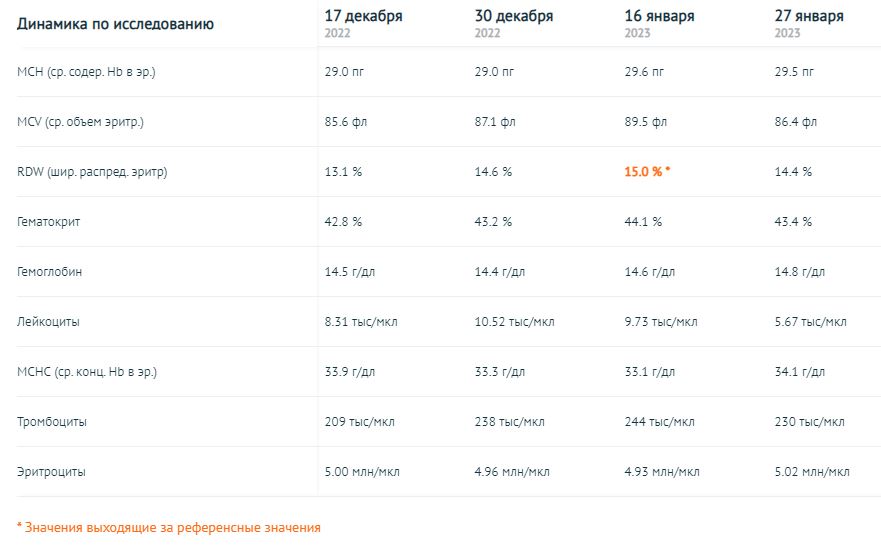The height and width of the screenshot is (553, 881).
Task: Select the Эритроциты row label
Action: (52, 472)
